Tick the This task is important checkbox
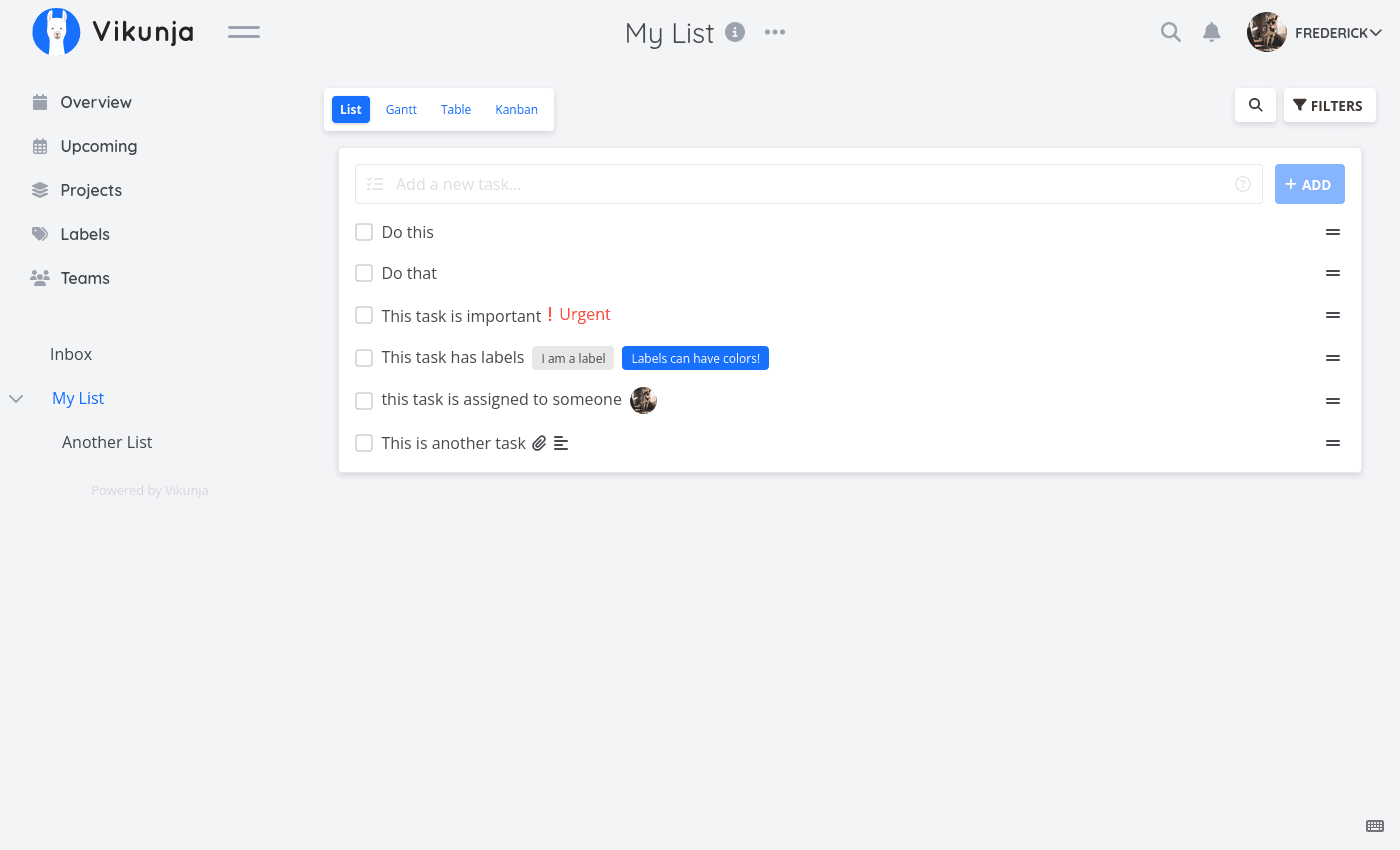The width and height of the screenshot is (1400, 850). (364, 315)
